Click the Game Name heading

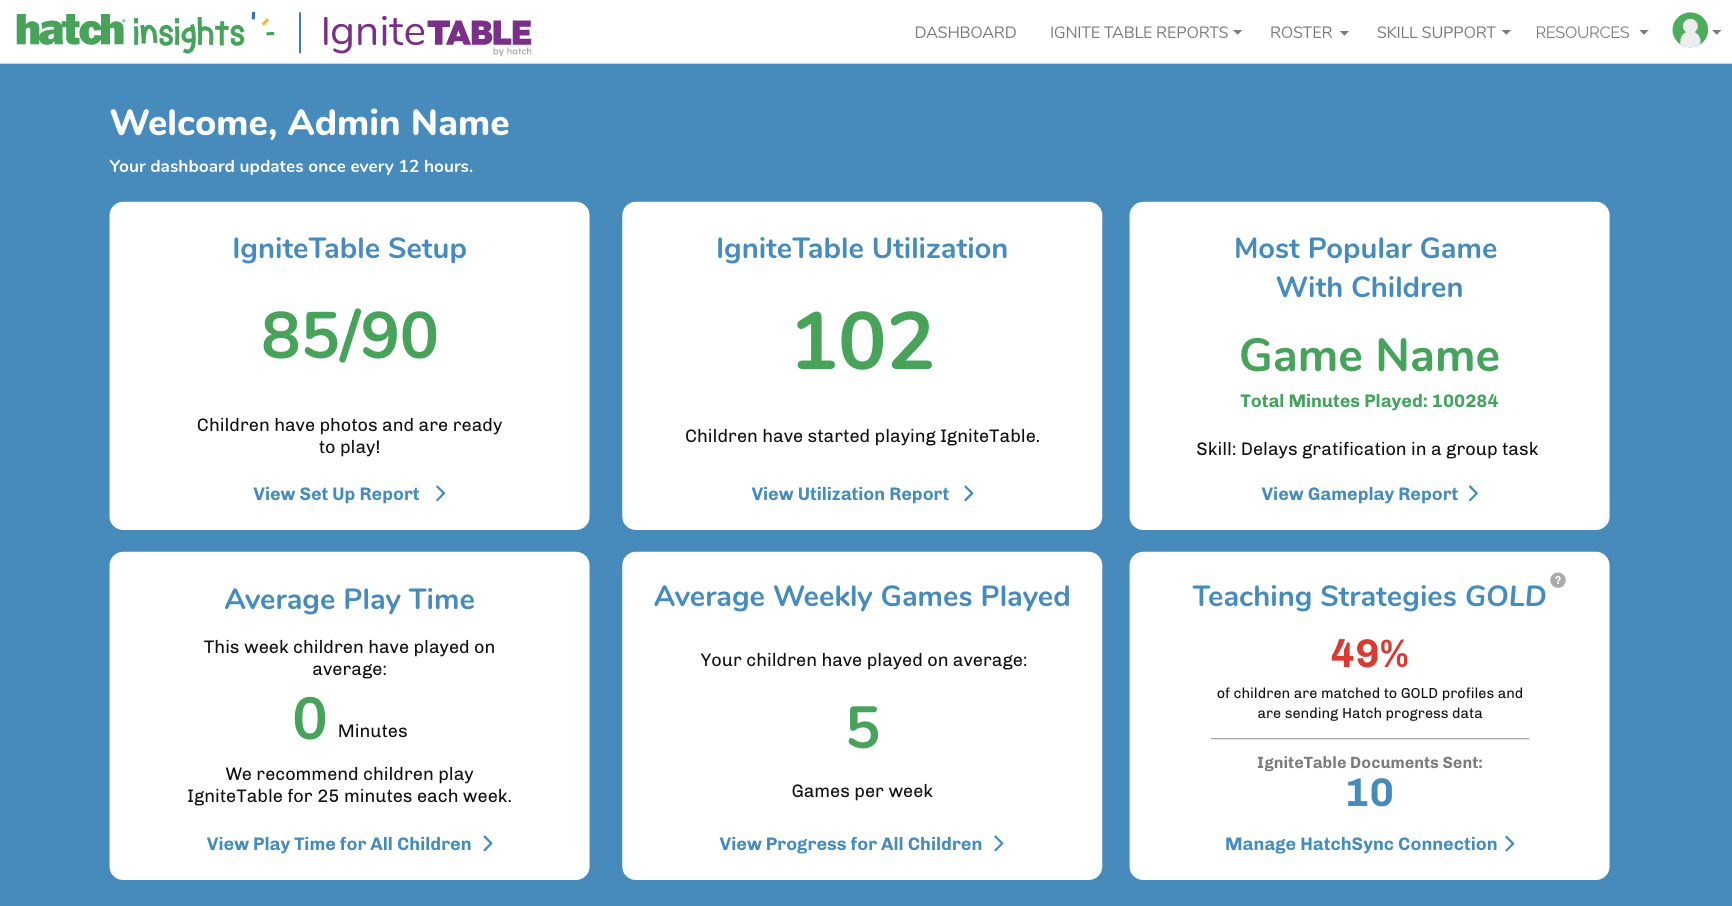click(x=1369, y=355)
